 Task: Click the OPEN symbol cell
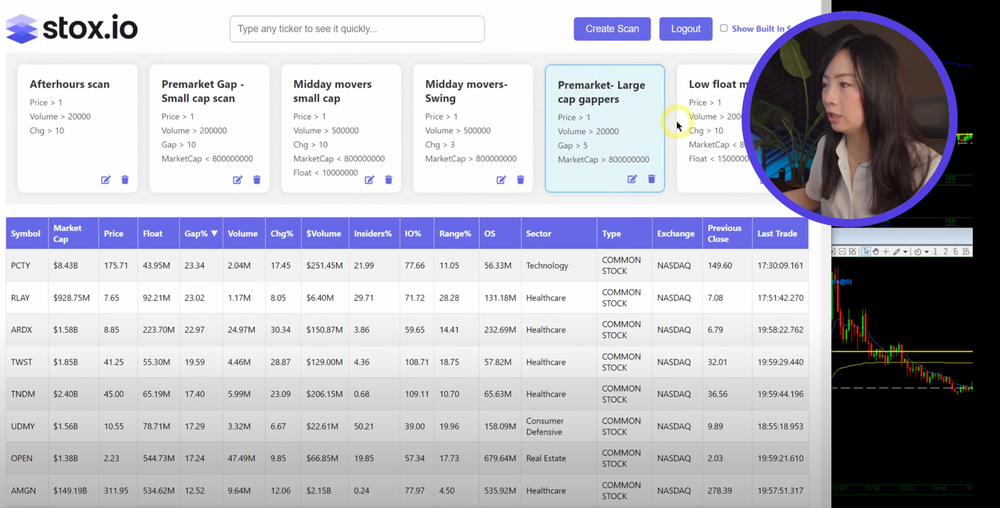pos(27,458)
